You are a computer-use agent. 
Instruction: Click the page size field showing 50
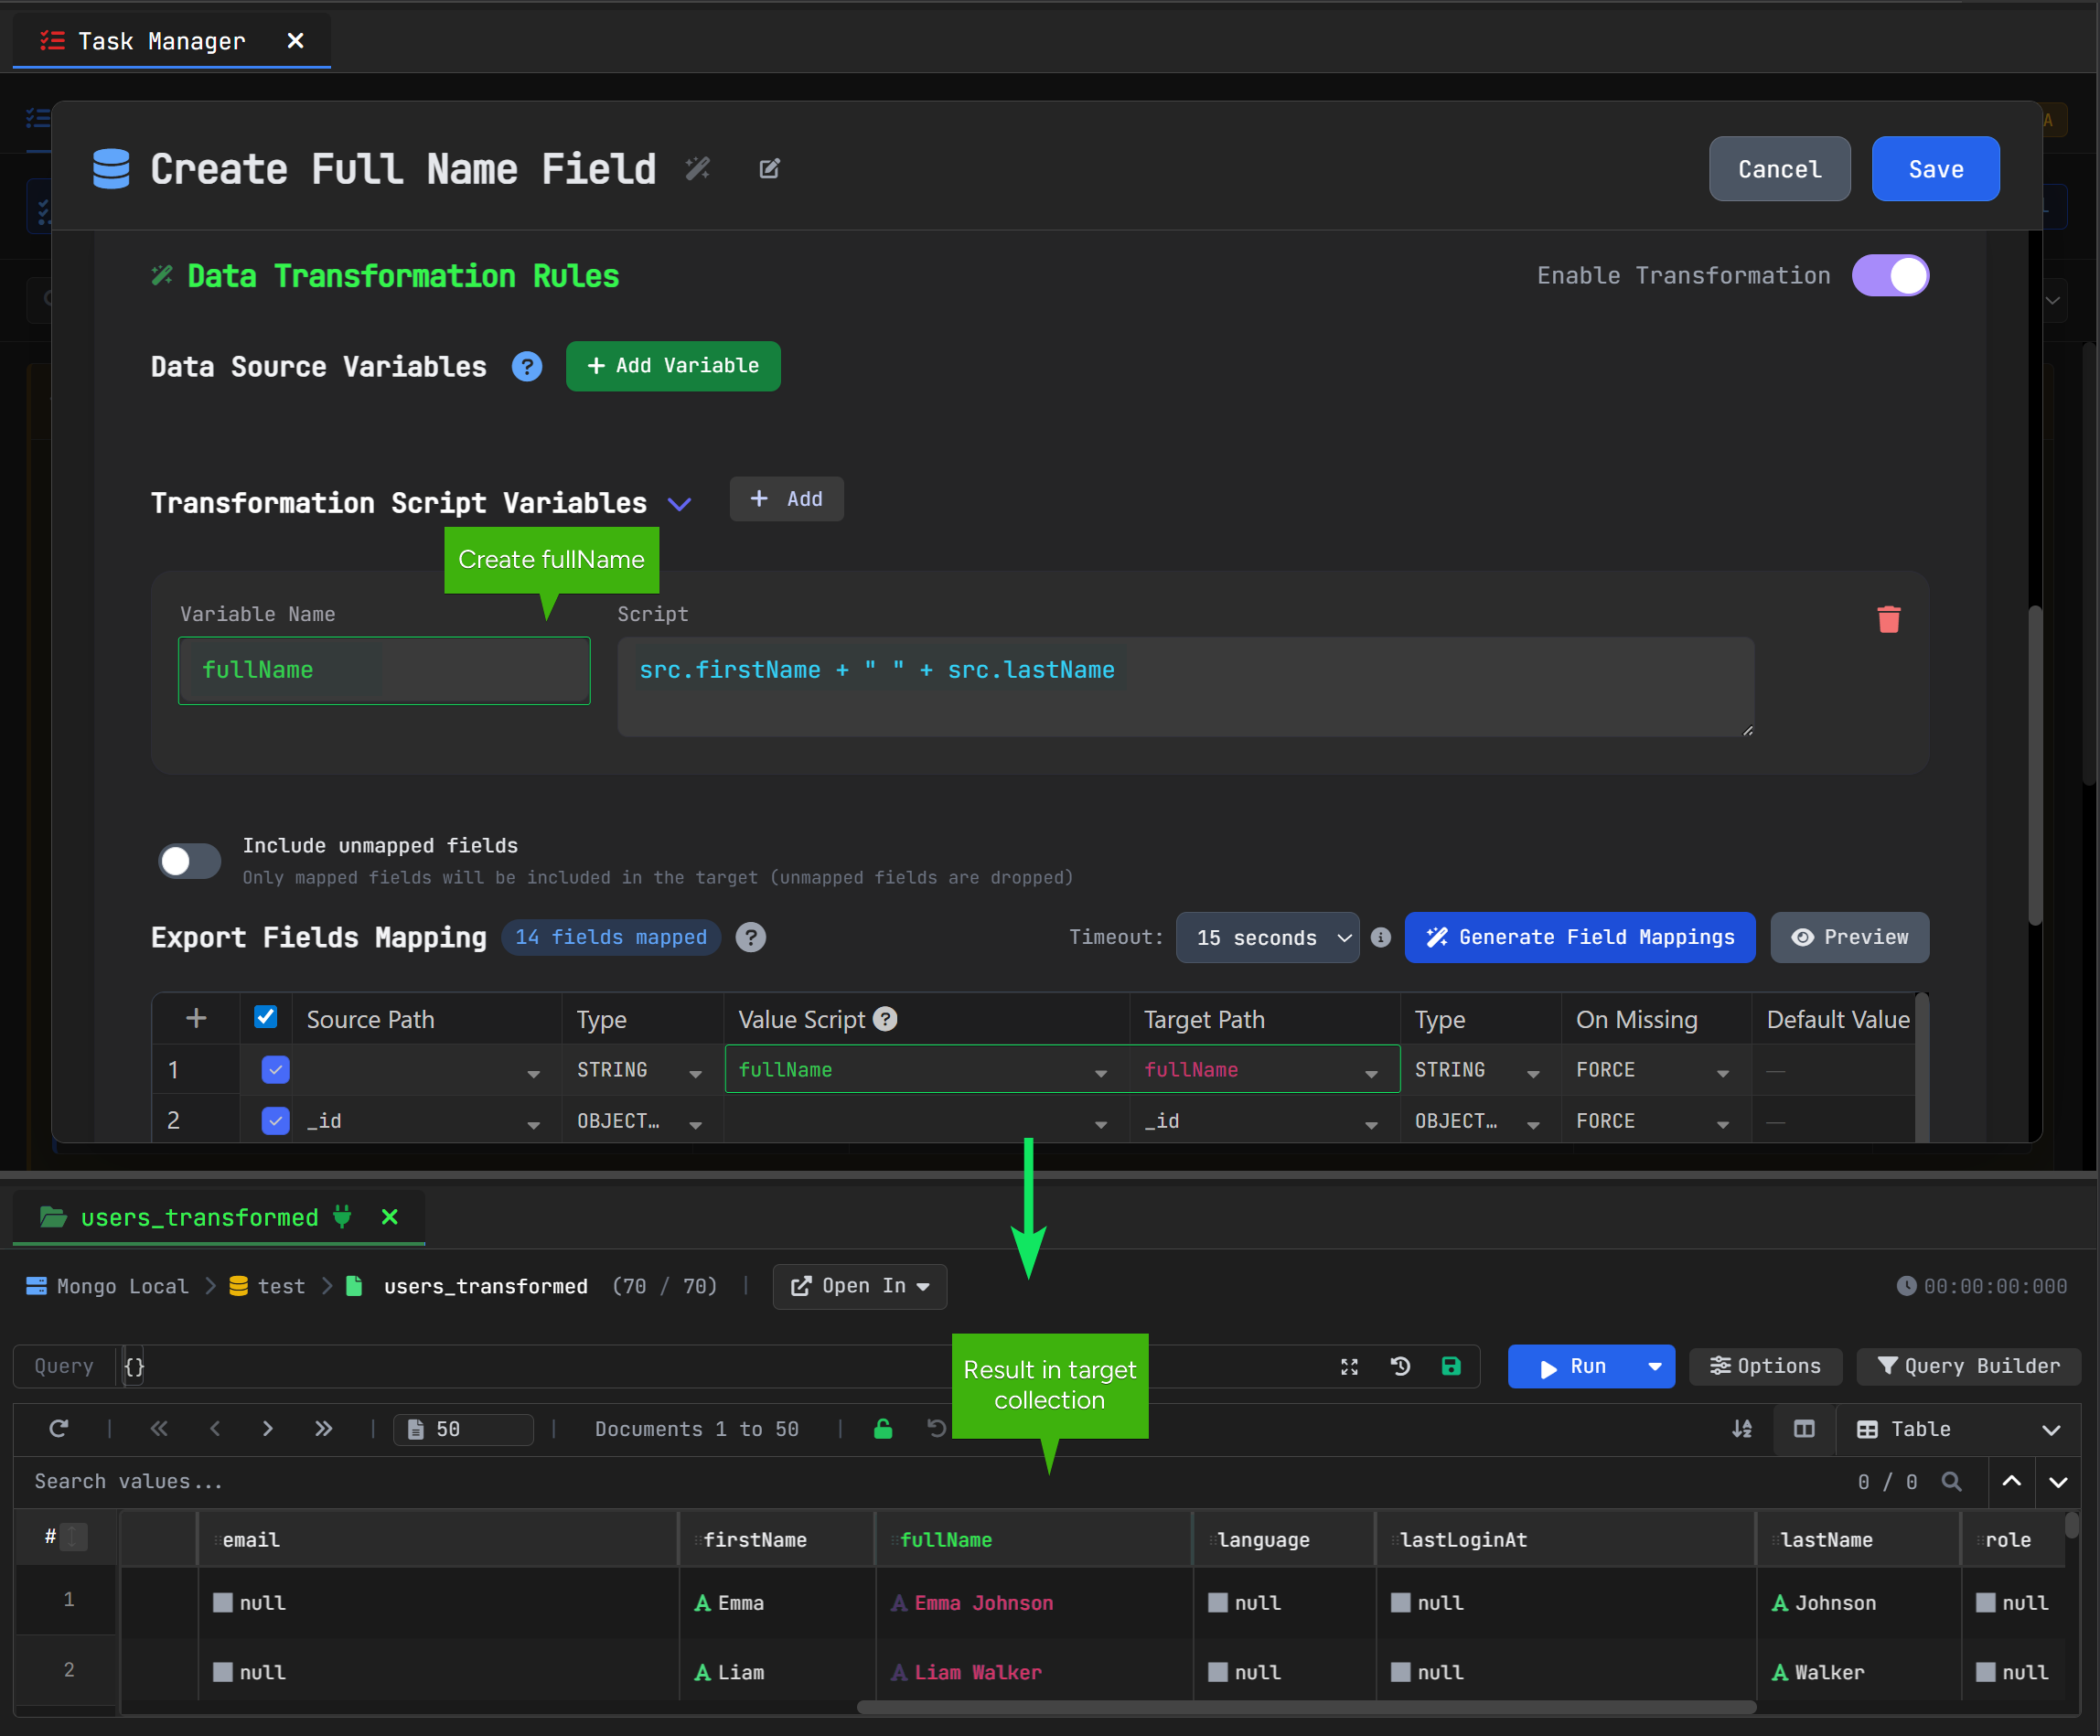(464, 1429)
